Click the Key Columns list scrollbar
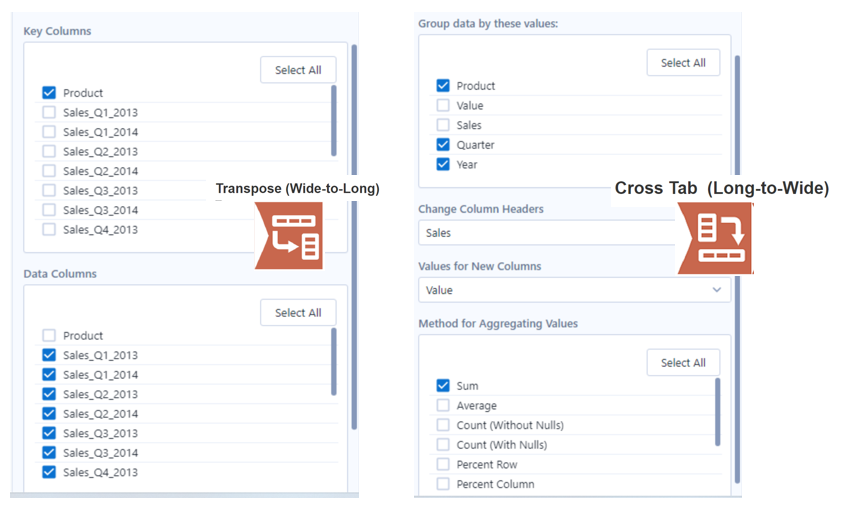The height and width of the screenshot is (509, 846). click(x=333, y=120)
